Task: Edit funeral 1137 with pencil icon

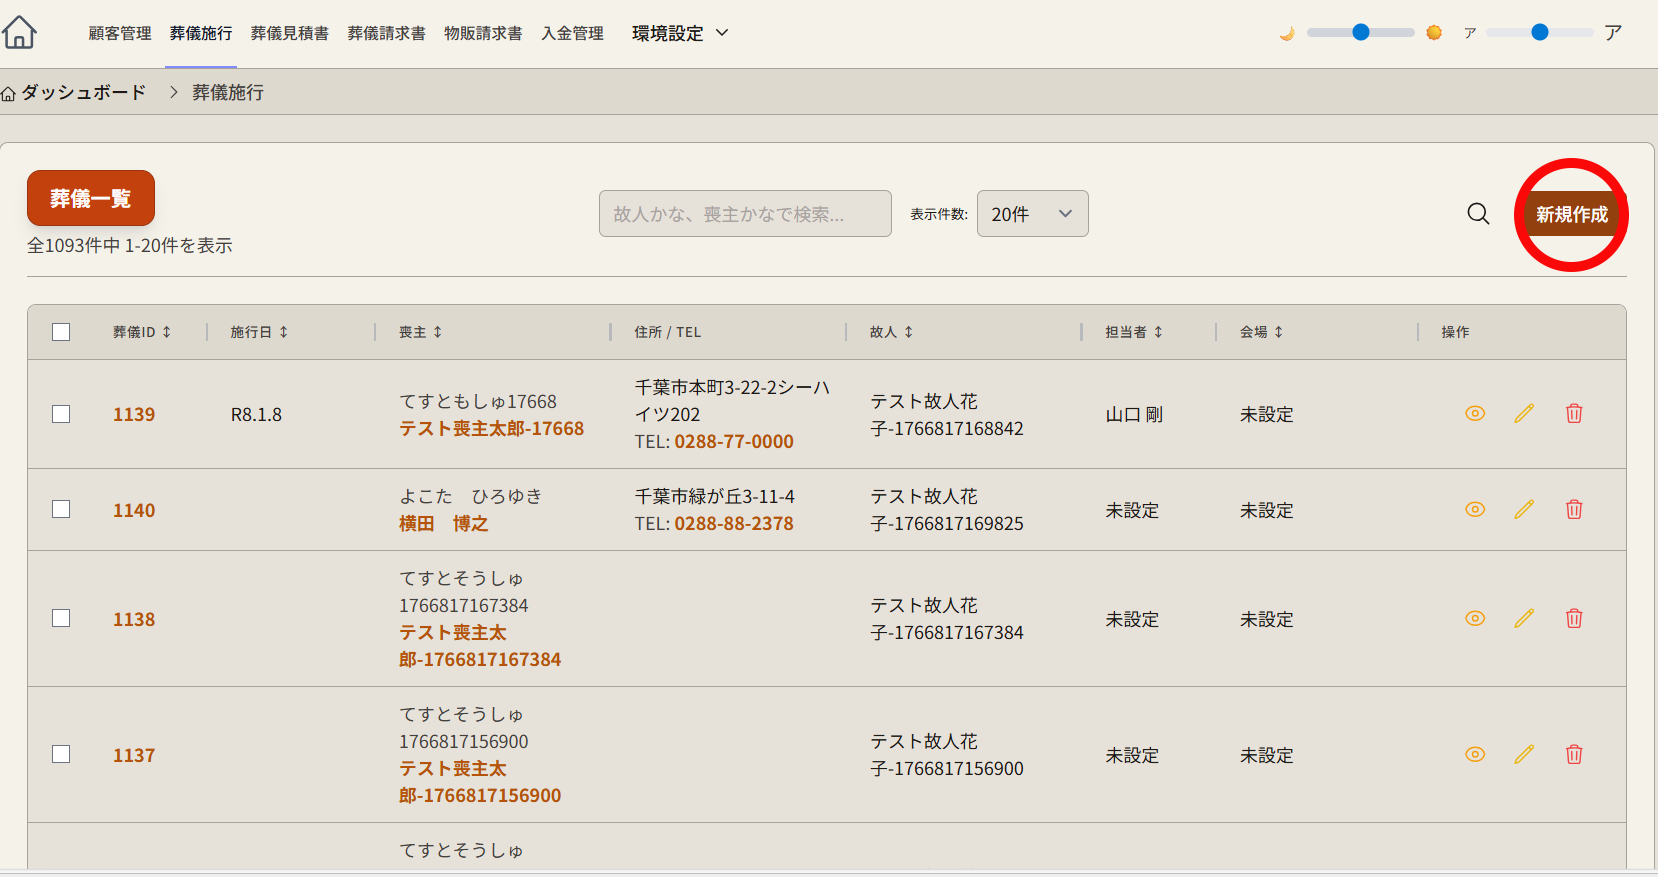Action: tap(1524, 755)
